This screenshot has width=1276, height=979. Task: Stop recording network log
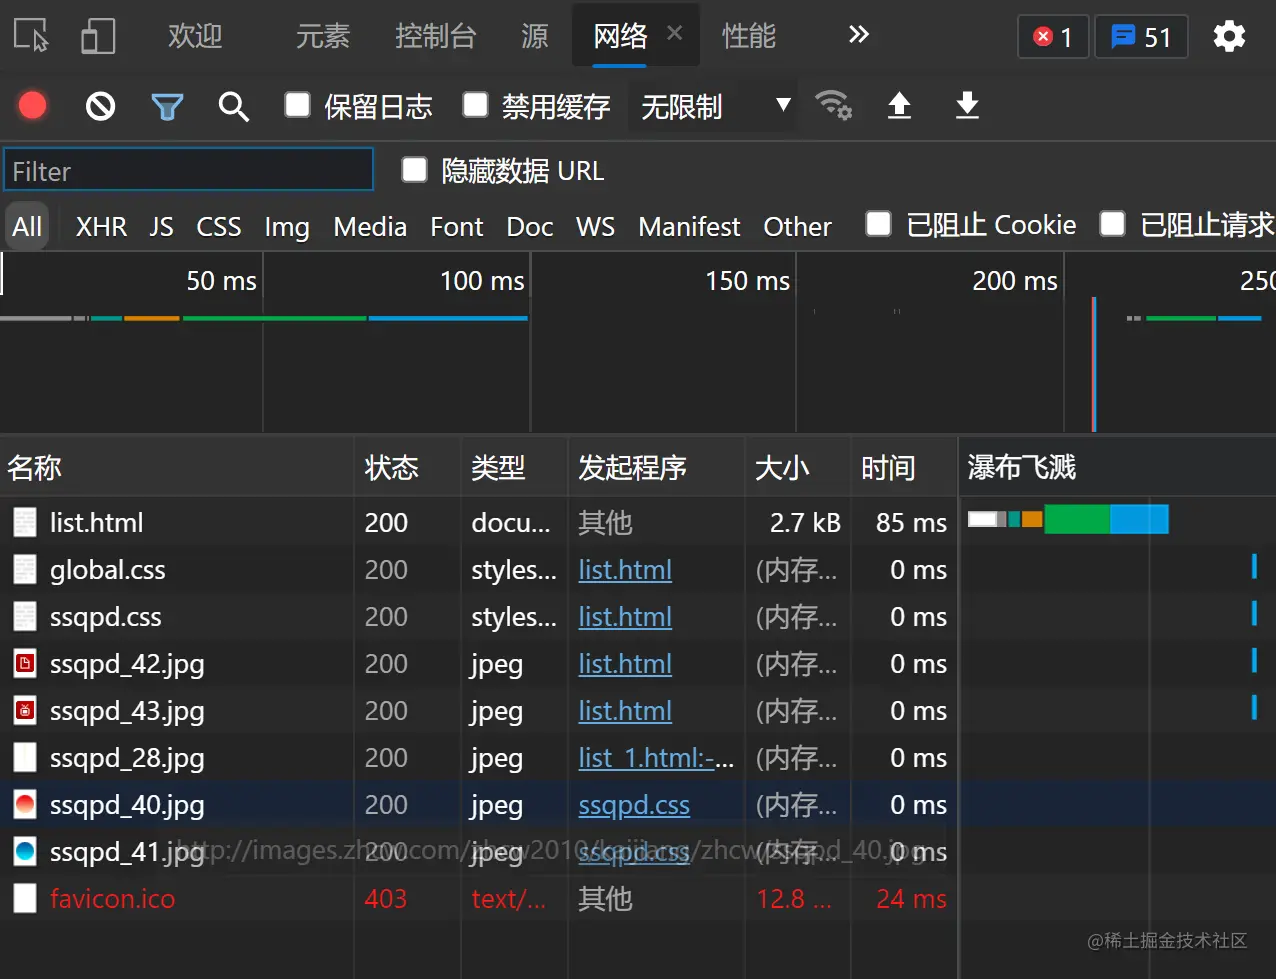(33, 105)
